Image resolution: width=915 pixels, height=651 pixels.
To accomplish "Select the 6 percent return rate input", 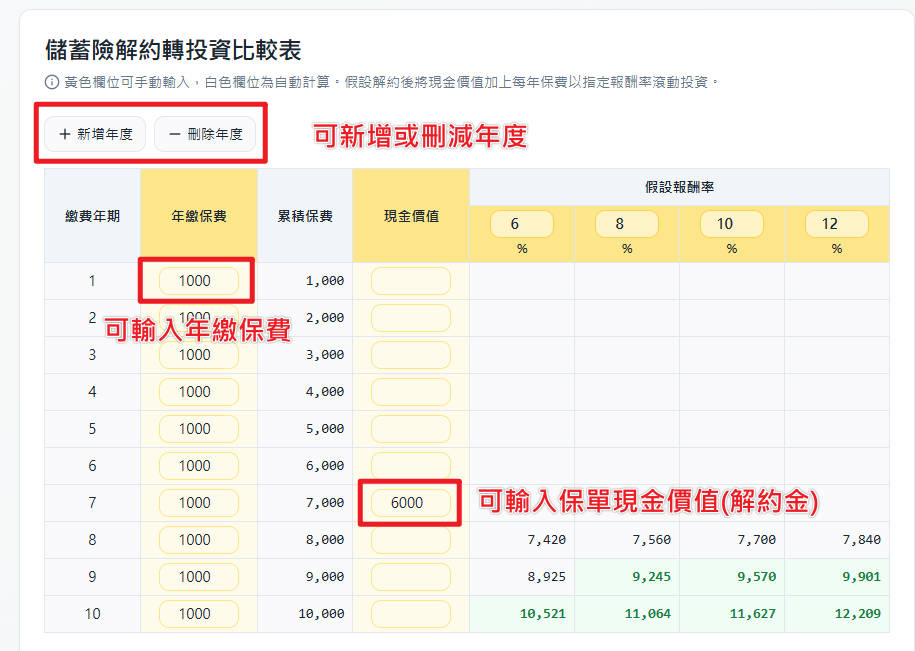I will (521, 224).
